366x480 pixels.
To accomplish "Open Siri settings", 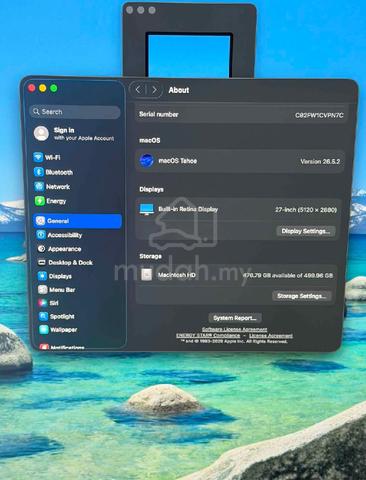I will [49, 303].
